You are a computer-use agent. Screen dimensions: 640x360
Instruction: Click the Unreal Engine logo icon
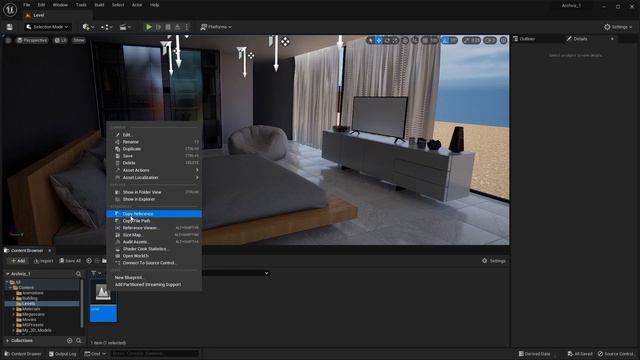point(10,9)
